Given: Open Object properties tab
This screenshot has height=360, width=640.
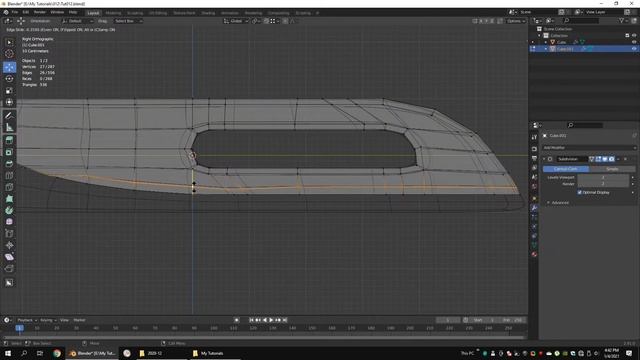Looking at the screenshot, I should [x=534, y=198].
